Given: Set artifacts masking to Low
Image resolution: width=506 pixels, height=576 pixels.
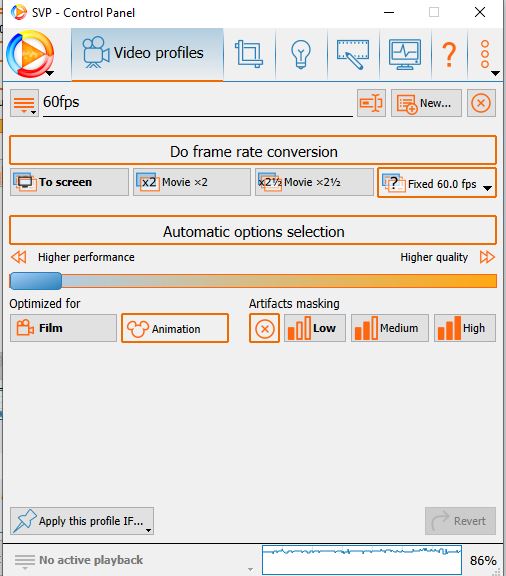Looking at the screenshot, I should click(x=315, y=328).
